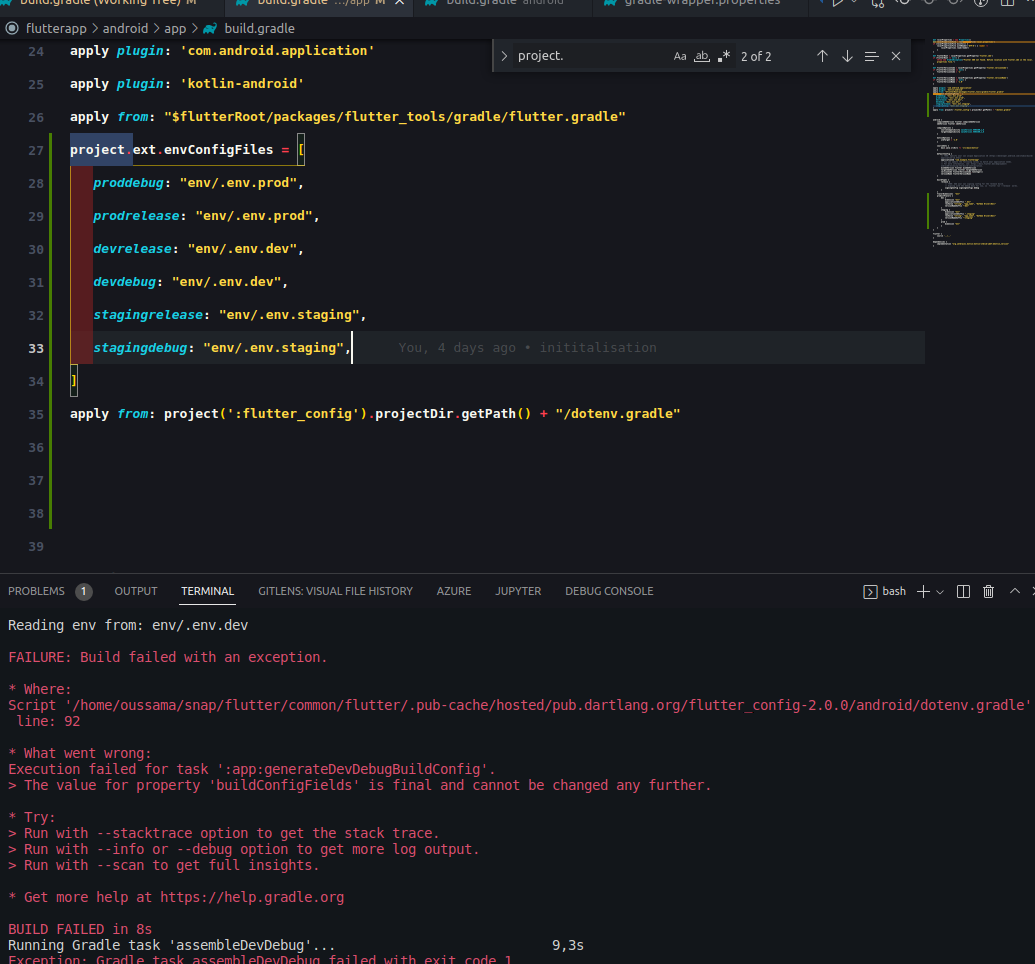
Task: Click android in the breadcrumb path
Action: pos(125,28)
